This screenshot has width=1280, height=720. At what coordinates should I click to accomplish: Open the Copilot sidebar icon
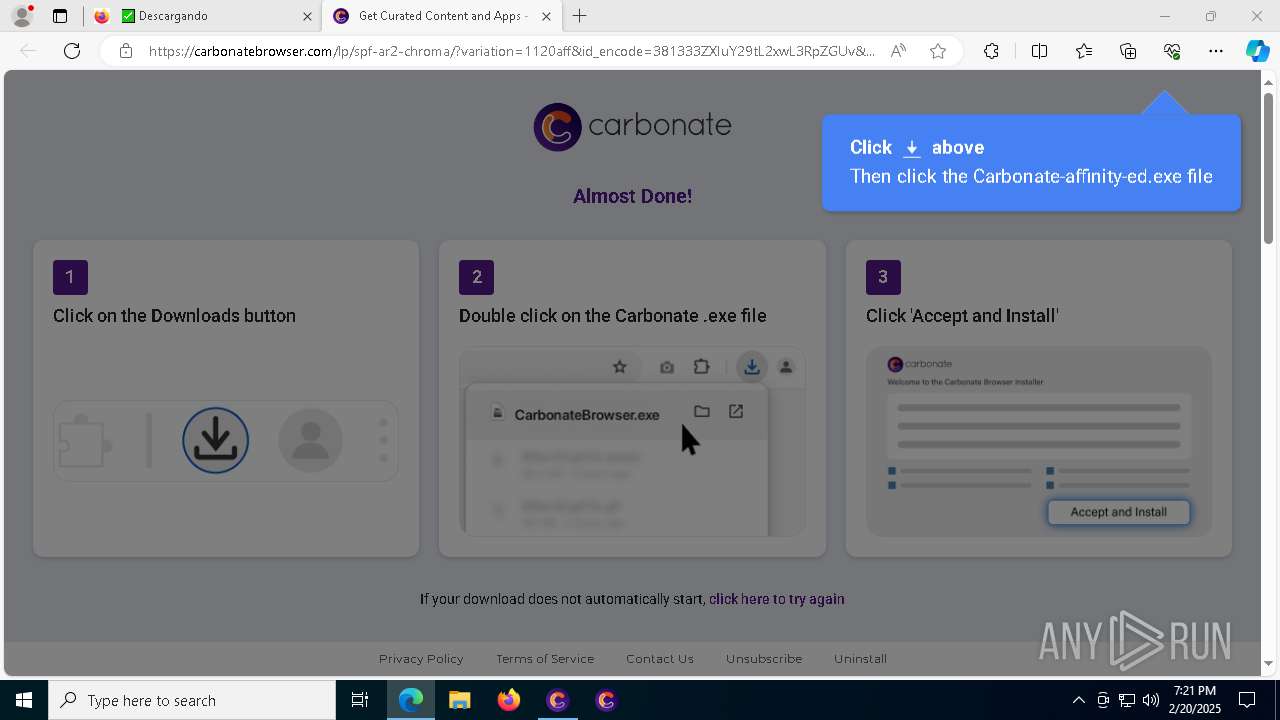pos(1257,51)
